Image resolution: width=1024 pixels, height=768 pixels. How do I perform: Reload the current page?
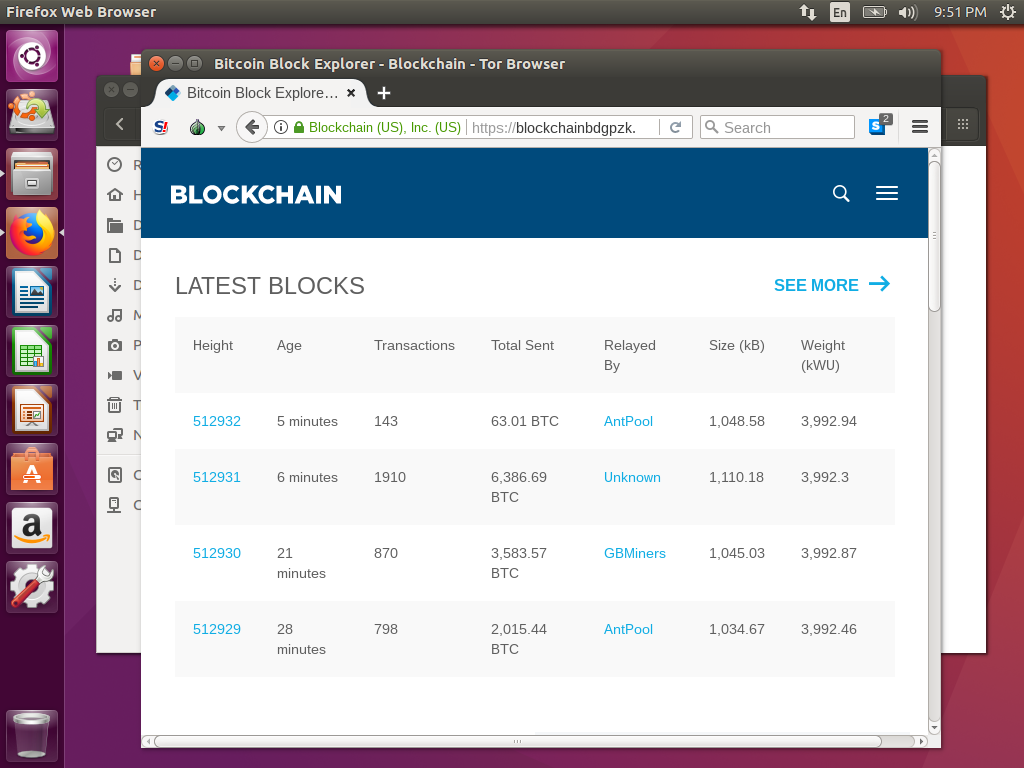coord(677,127)
